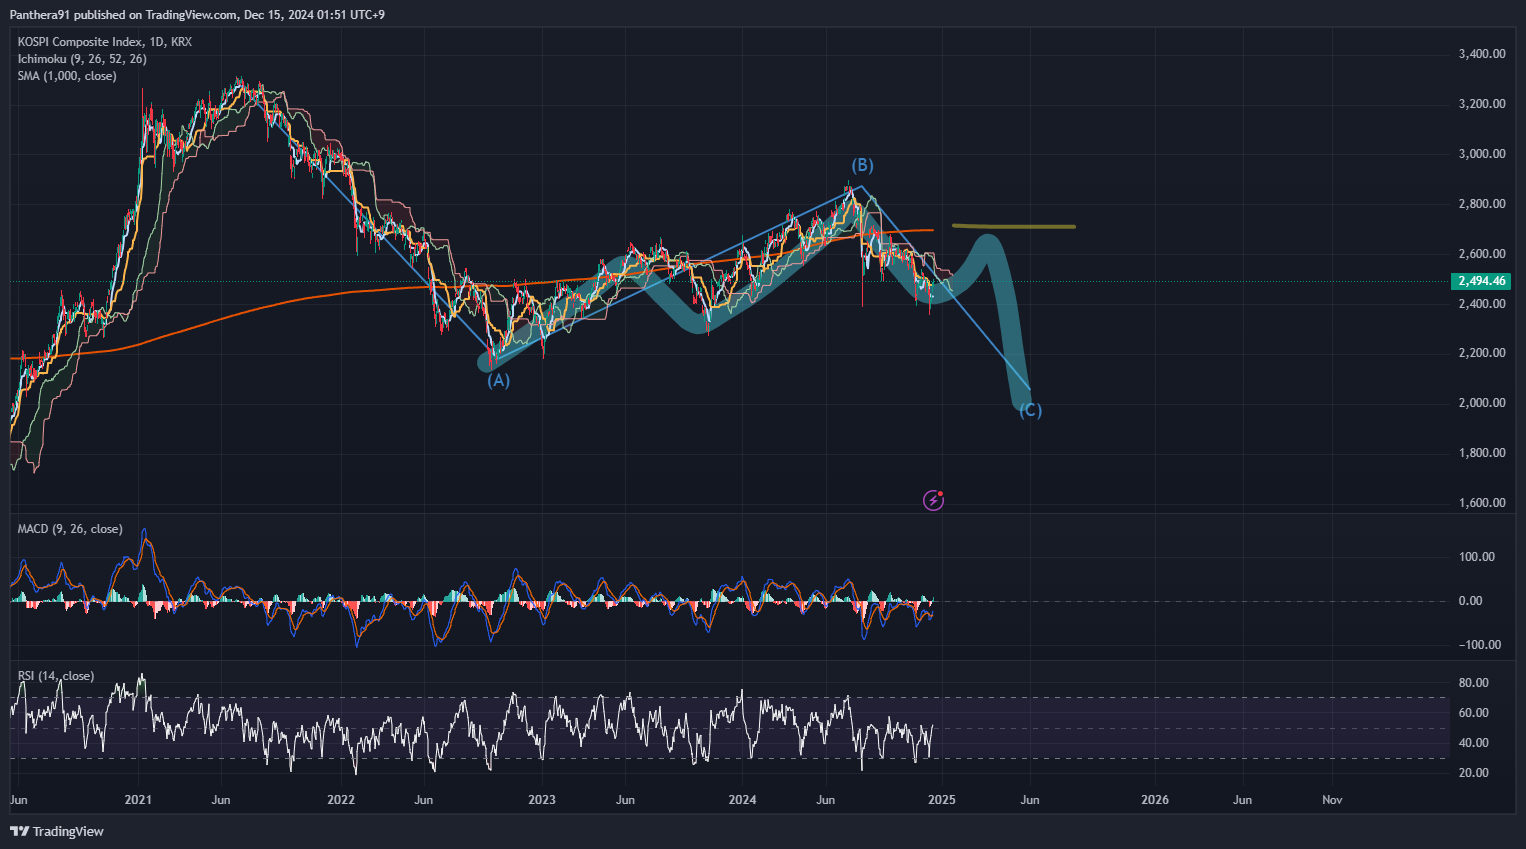Click the 100.00 MACD axis label
The image size is (1526, 849).
[1477, 557]
